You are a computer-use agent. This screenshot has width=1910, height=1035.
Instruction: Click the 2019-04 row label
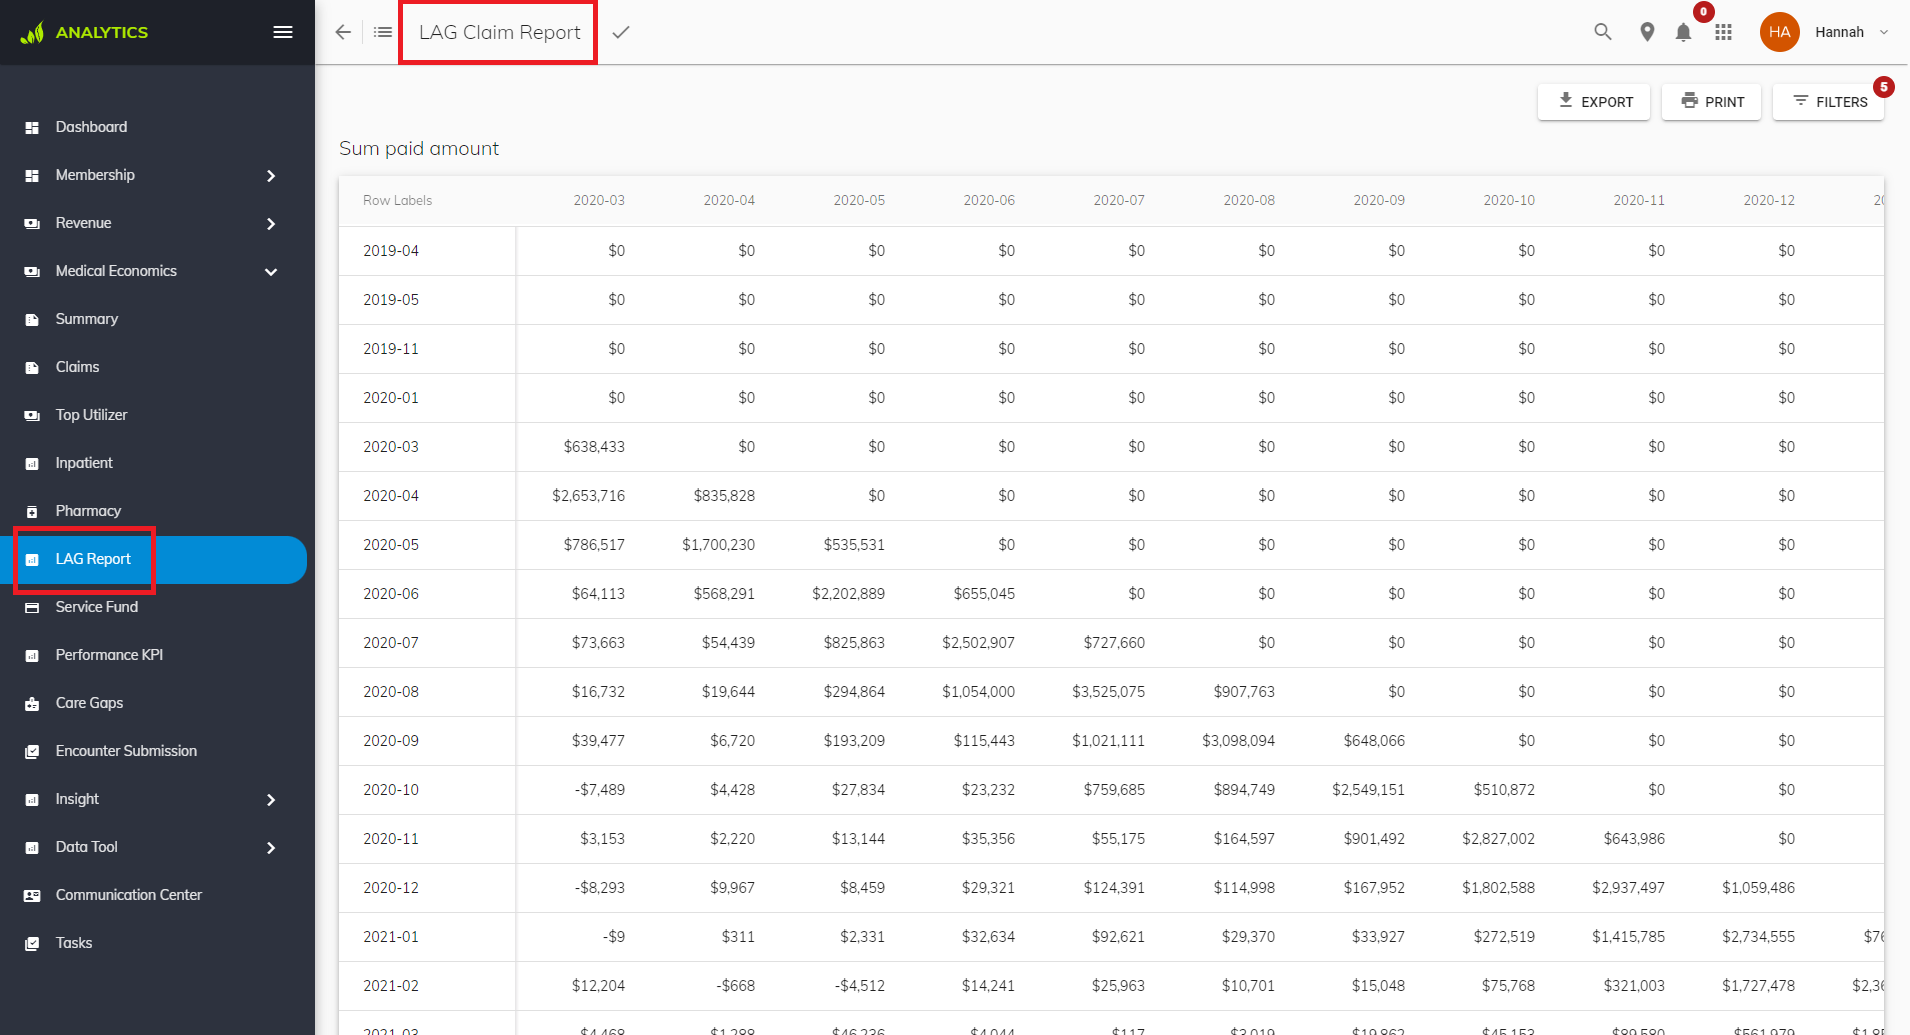point(391,251)
